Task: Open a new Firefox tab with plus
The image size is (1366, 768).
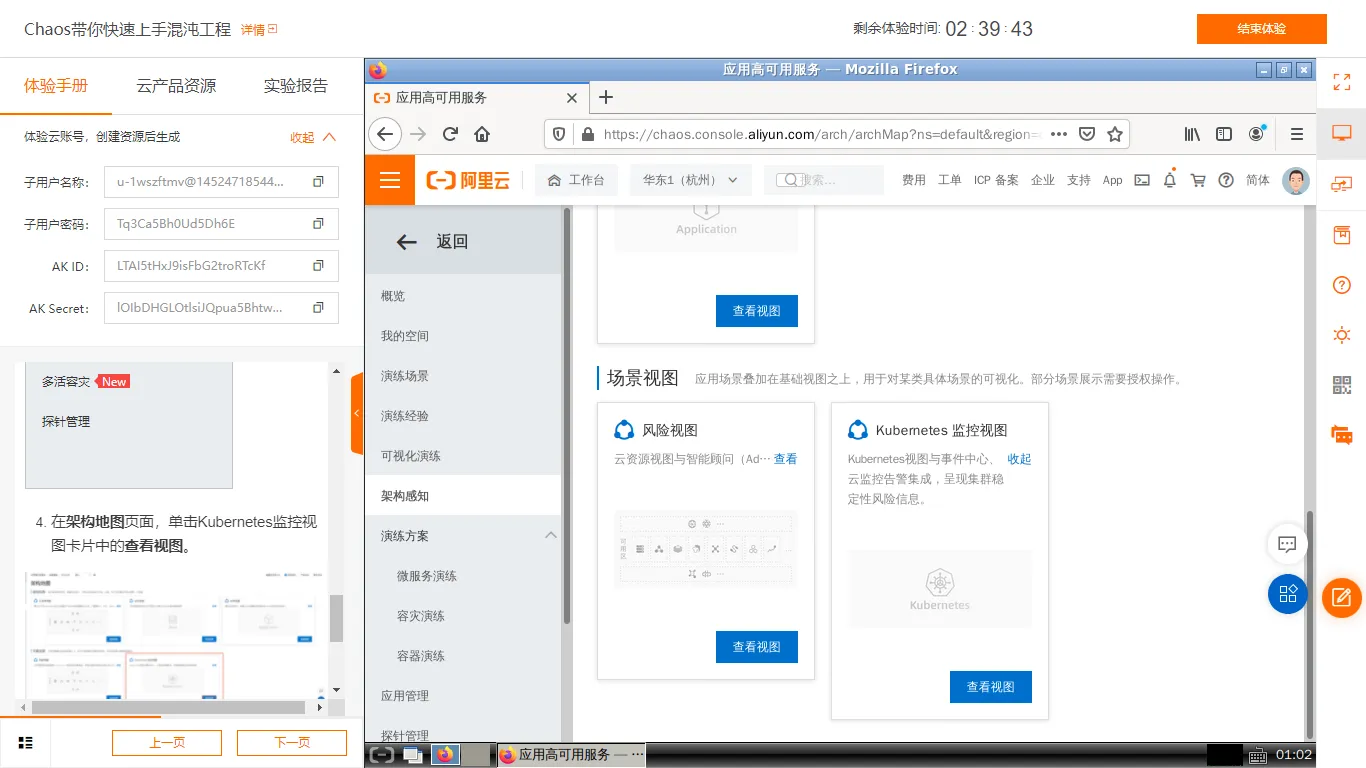Action: 605,97
